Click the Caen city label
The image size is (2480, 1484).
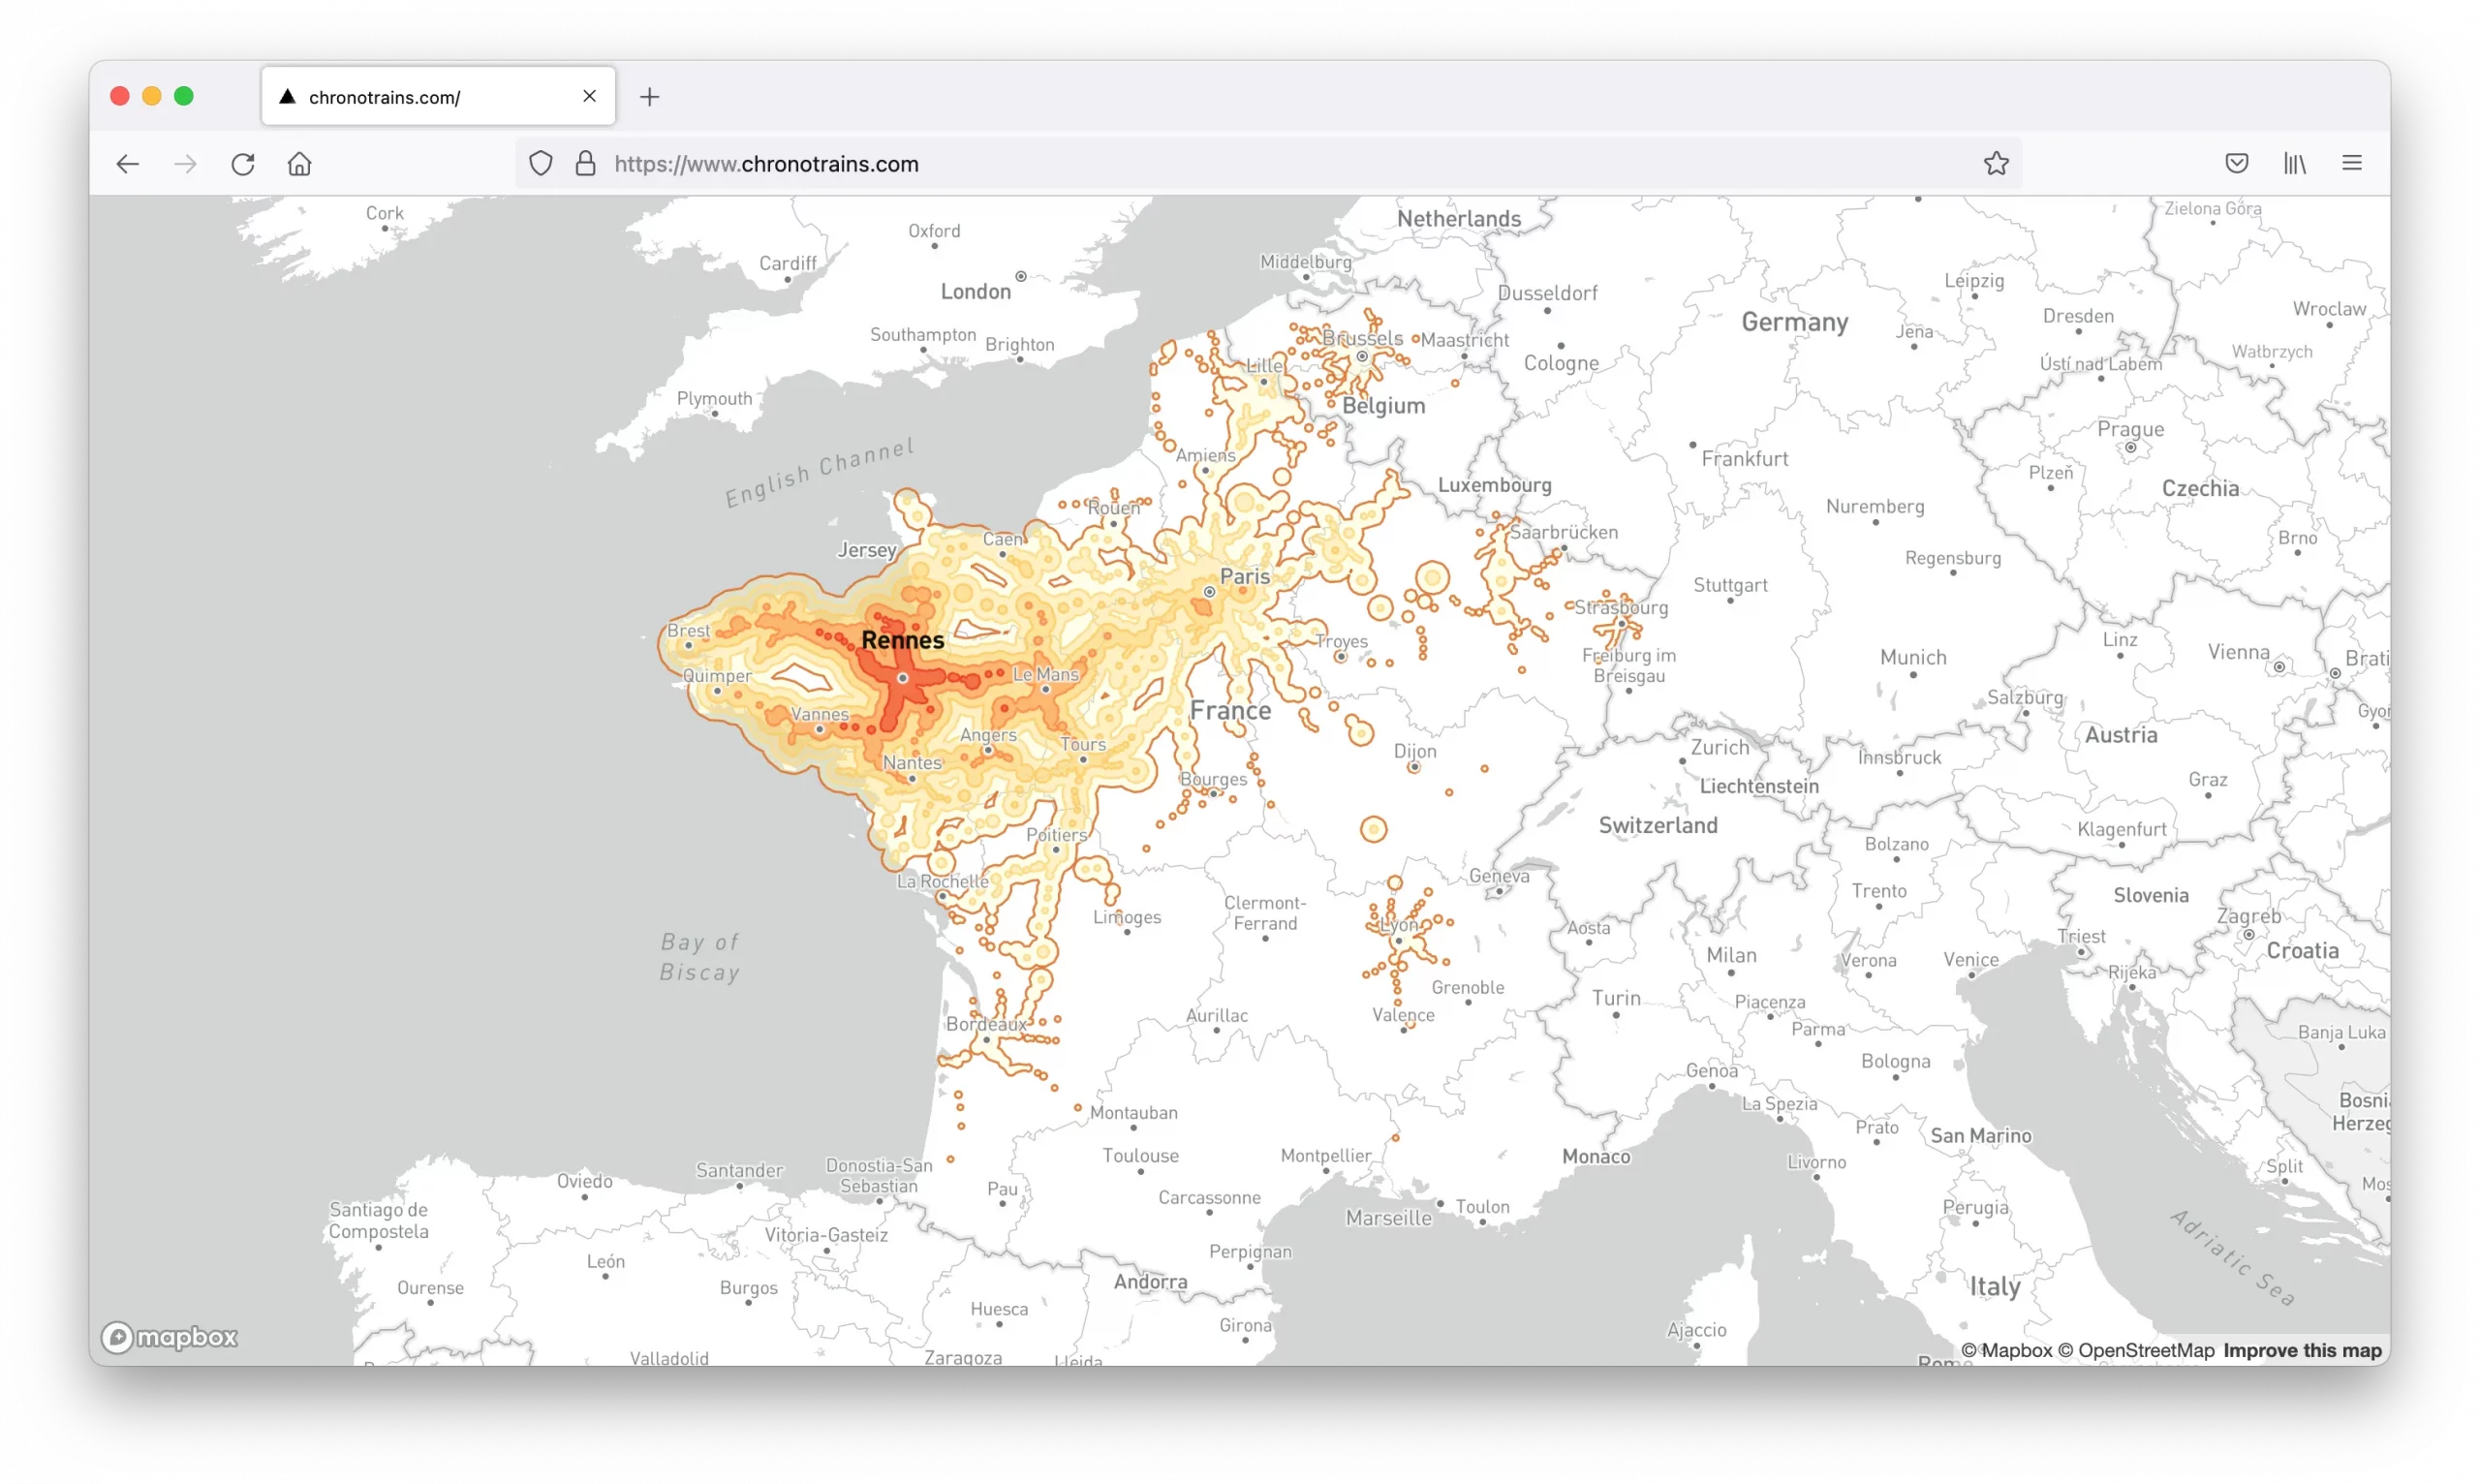click(1002, 539)
